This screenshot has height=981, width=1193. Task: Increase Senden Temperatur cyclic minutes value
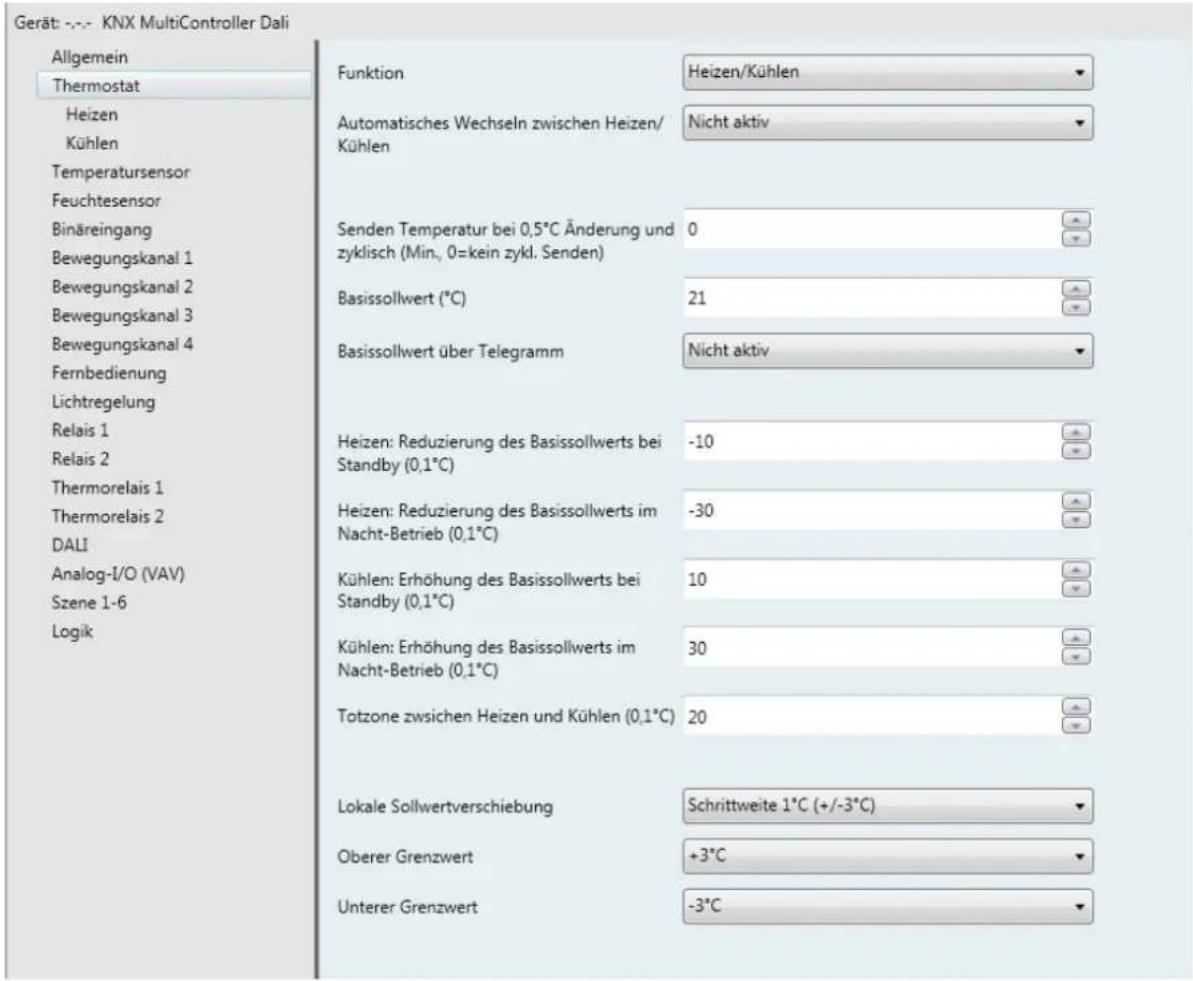pos(1076,220)
